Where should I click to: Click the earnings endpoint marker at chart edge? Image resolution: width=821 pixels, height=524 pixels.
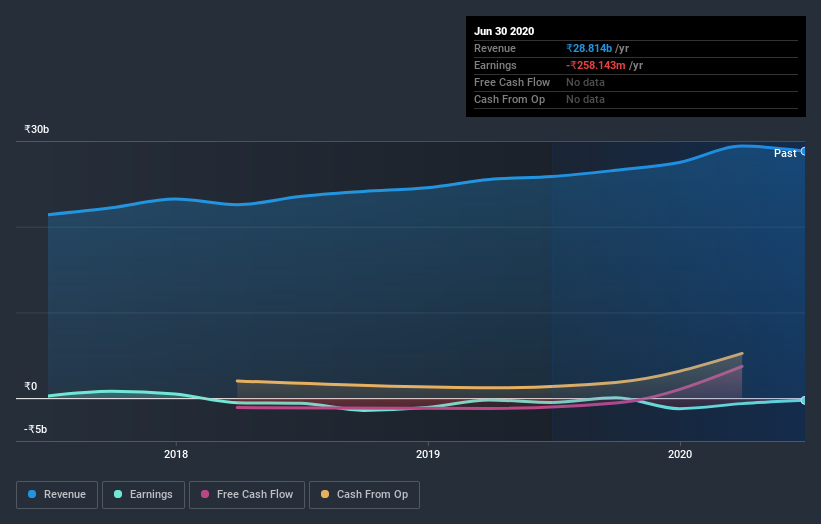coord(803,400)
